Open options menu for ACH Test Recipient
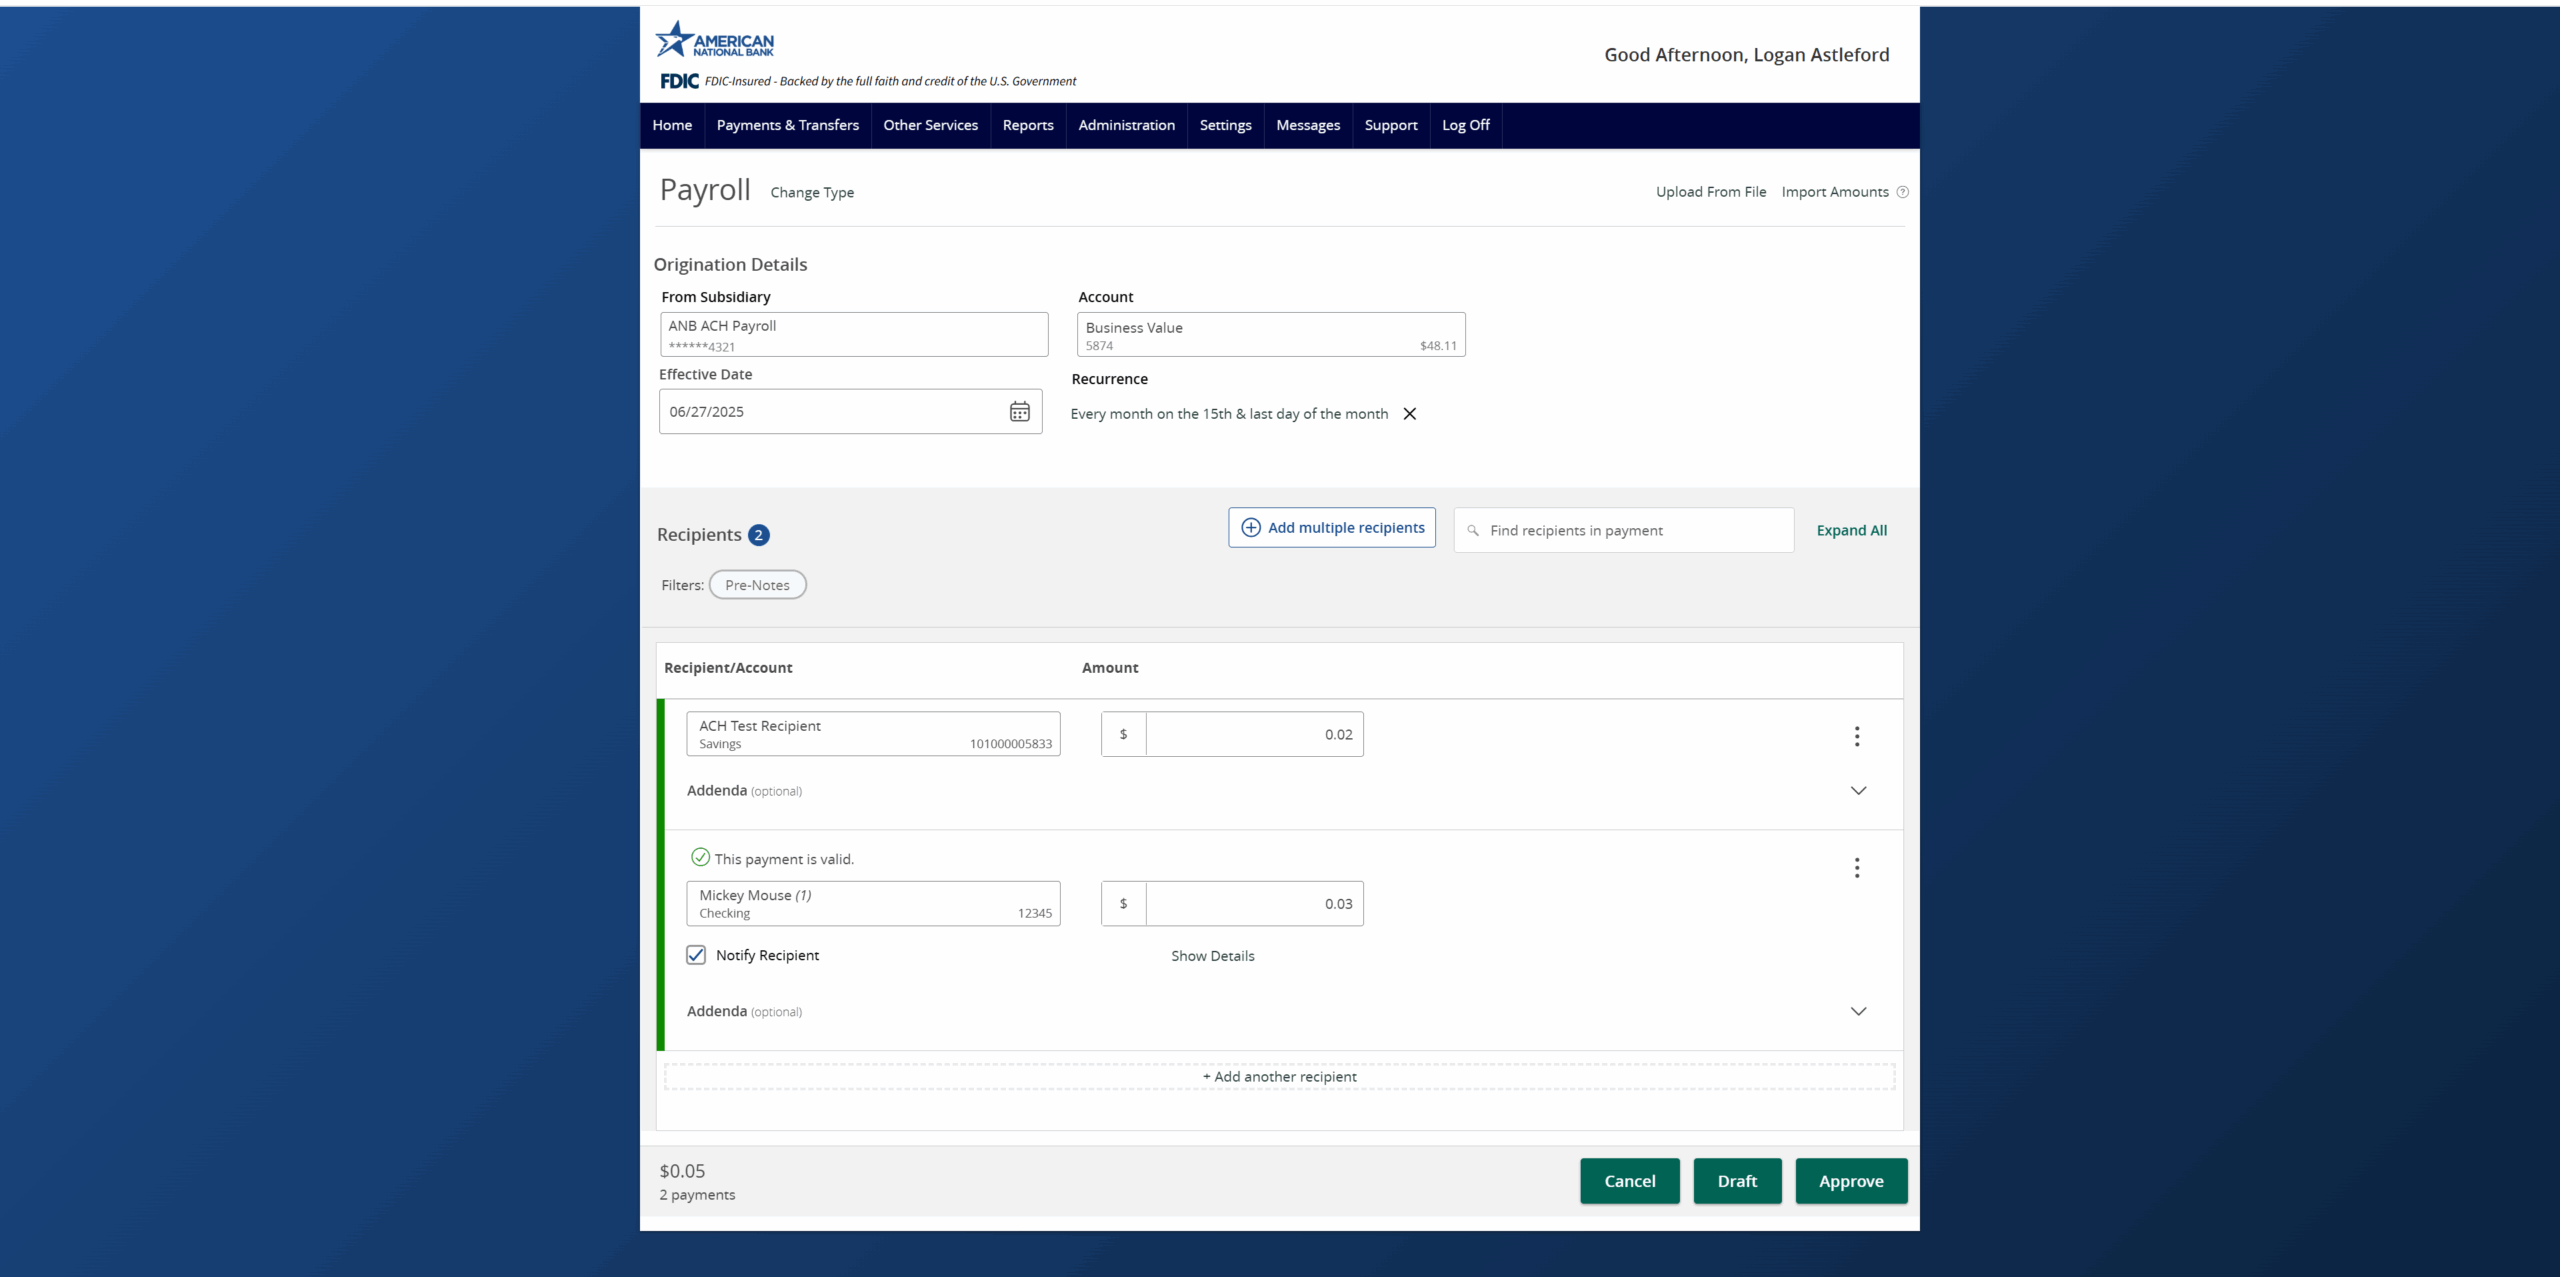Screen dimensions: 2560x1277 click(1857, 736)
